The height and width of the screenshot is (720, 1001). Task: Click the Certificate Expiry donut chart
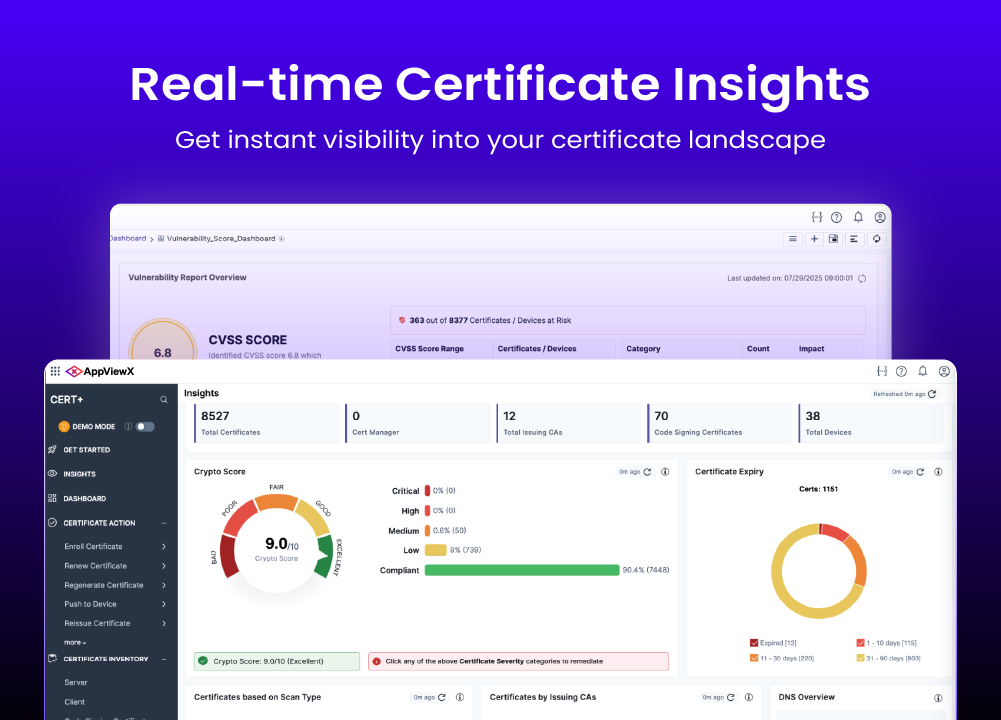click(x=819, y=571)
